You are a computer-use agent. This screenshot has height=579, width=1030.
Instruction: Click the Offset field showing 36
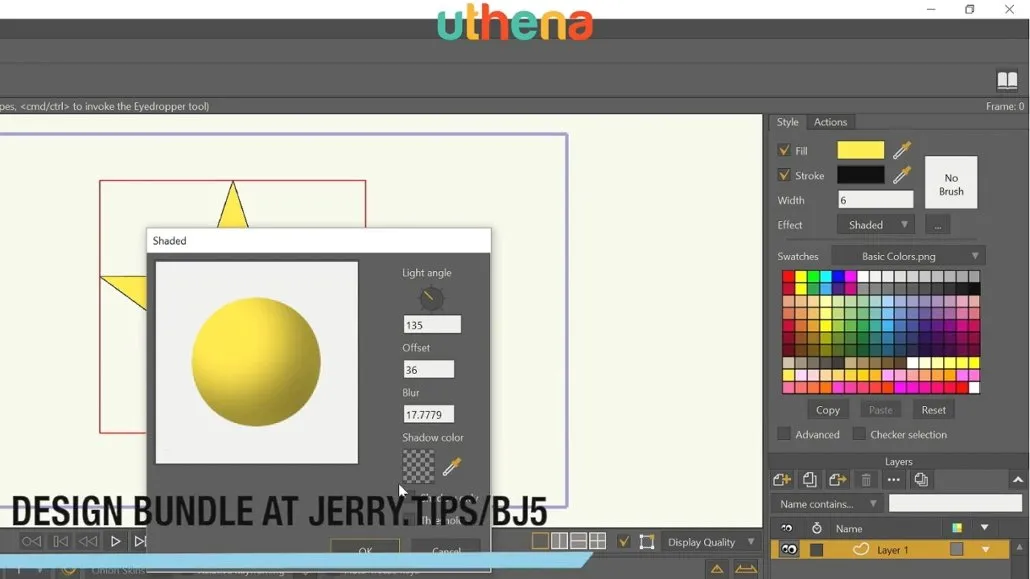click(428, 369)
